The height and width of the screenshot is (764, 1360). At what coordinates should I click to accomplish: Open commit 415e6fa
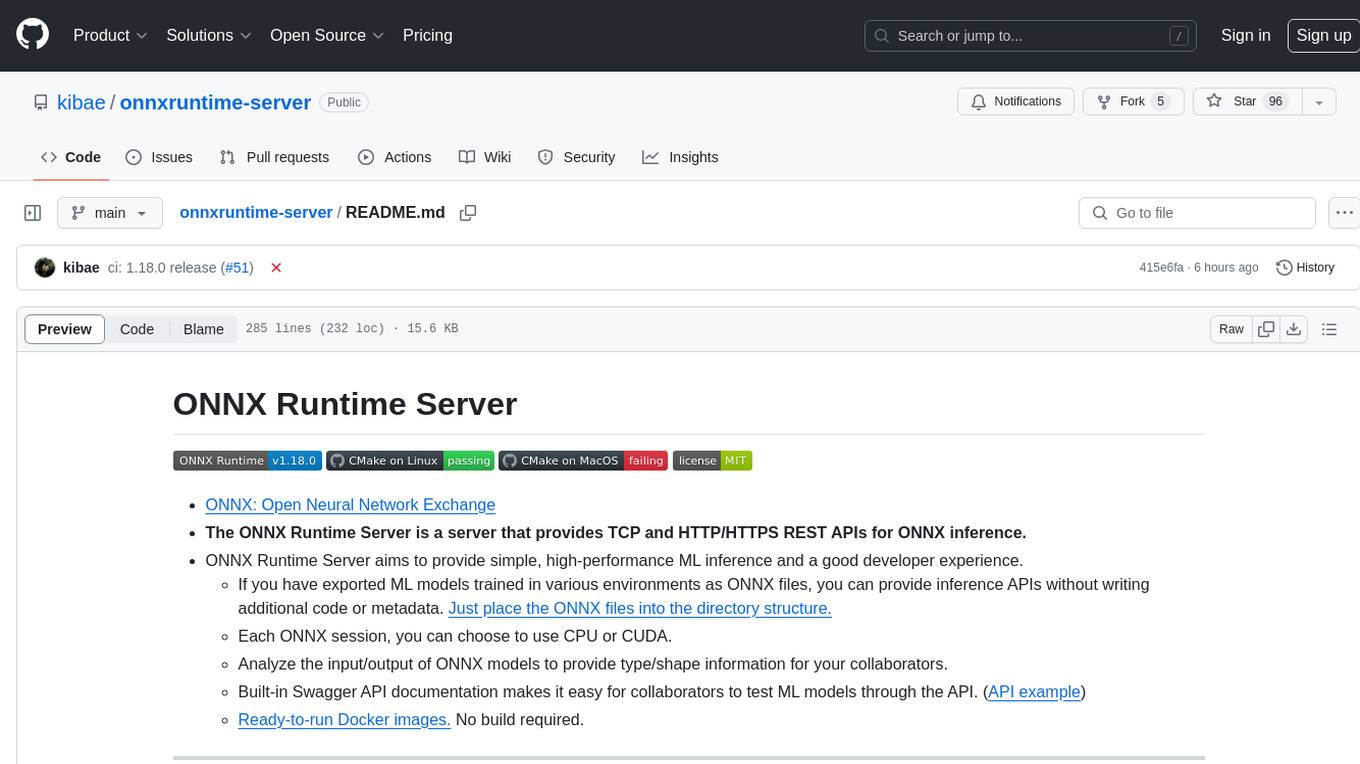(x=1161, y=267)
